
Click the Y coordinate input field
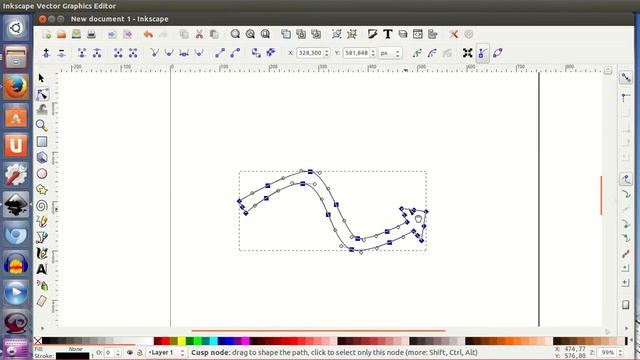tap(356, 53)
